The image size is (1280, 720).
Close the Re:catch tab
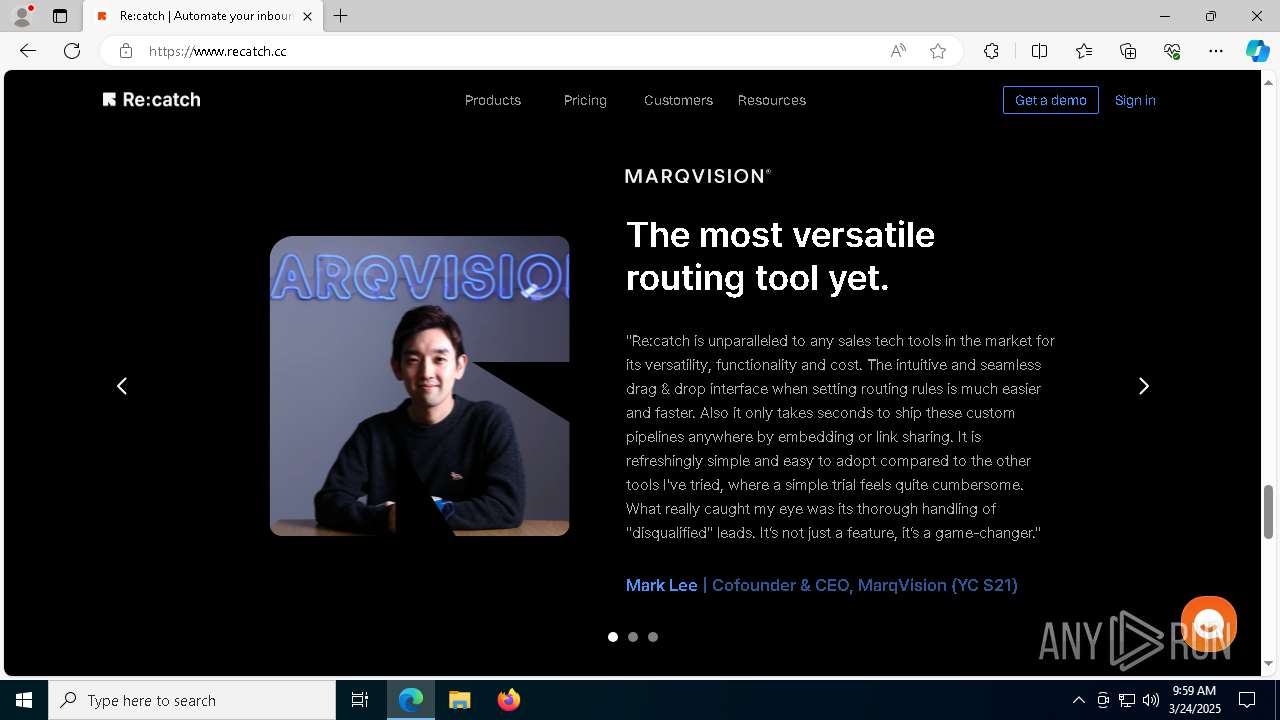coord(307,16)
